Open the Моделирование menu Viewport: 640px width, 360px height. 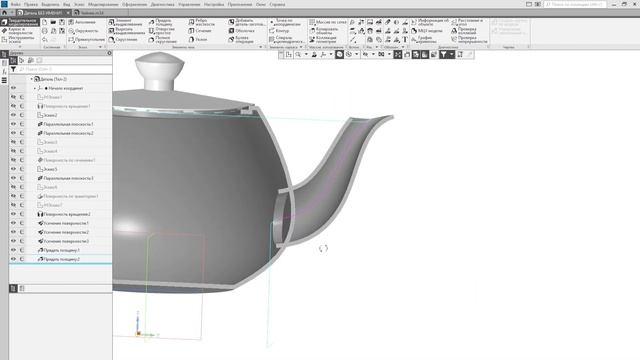click(103, 4)
